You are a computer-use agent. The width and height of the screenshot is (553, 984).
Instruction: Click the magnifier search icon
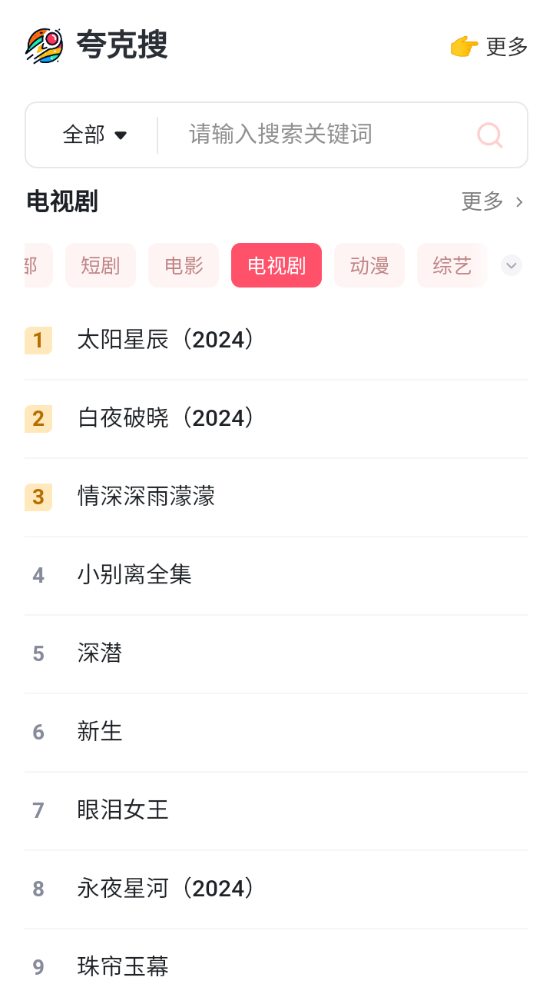490,135
